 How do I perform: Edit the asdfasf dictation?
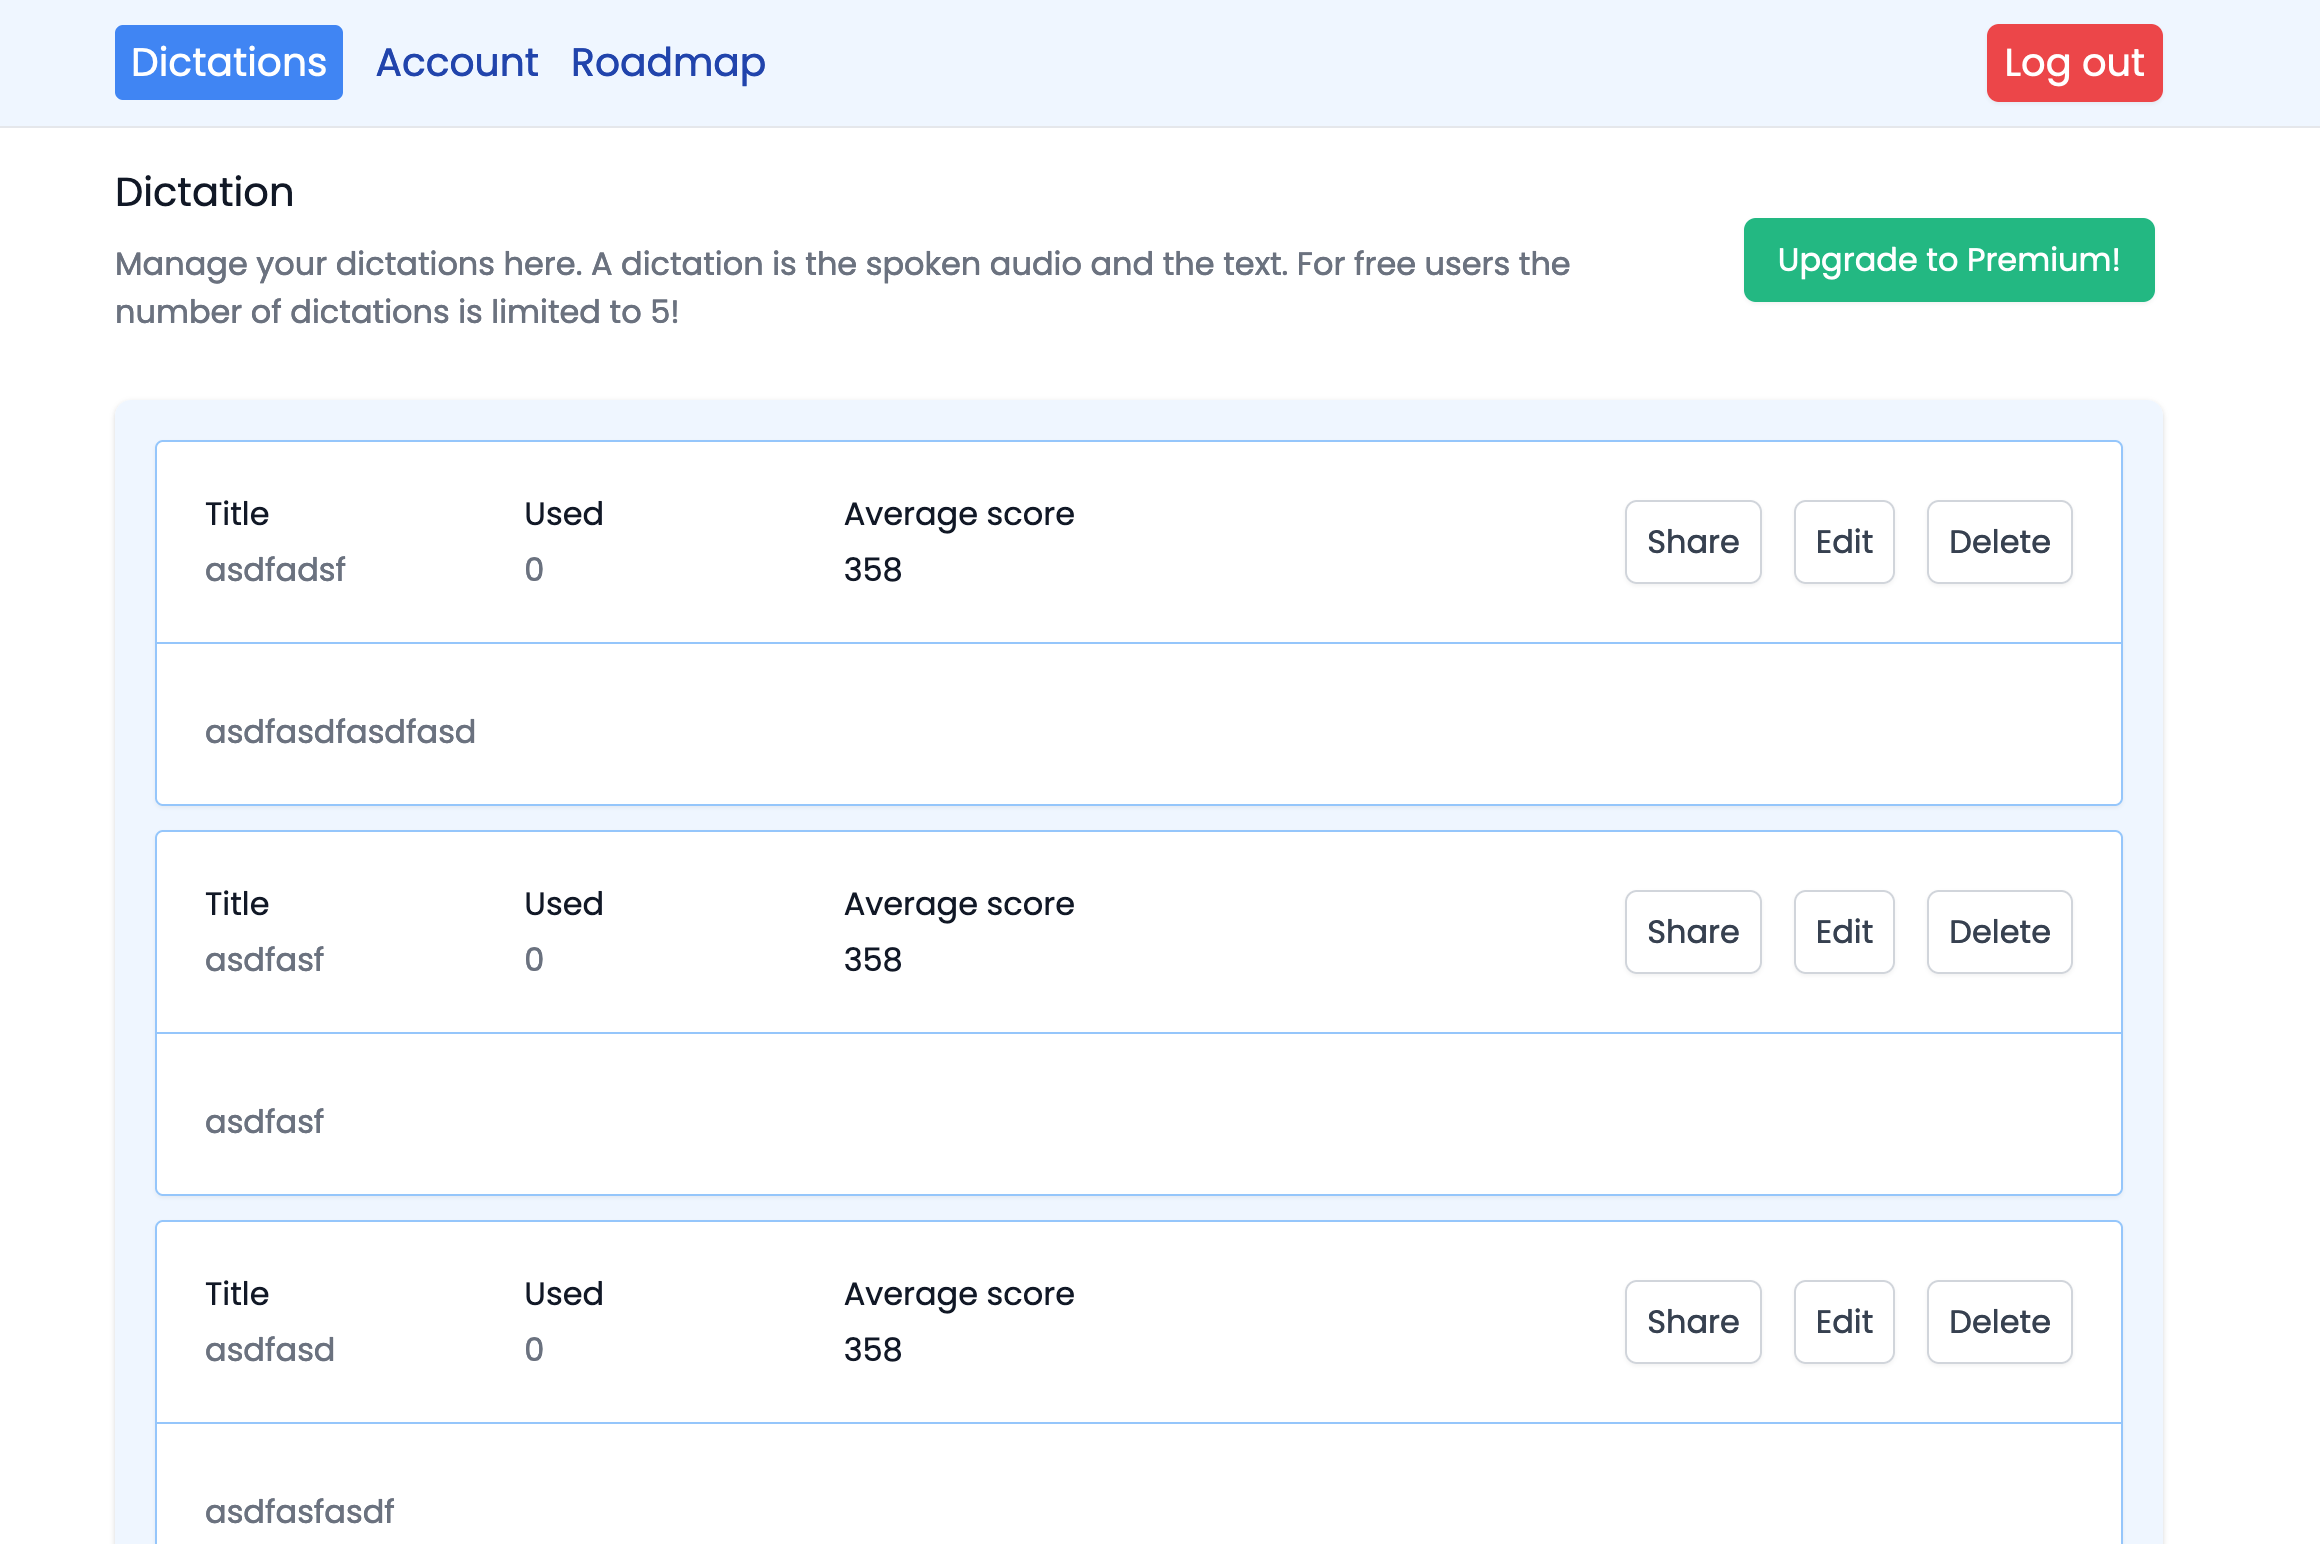pos(1843,932)
